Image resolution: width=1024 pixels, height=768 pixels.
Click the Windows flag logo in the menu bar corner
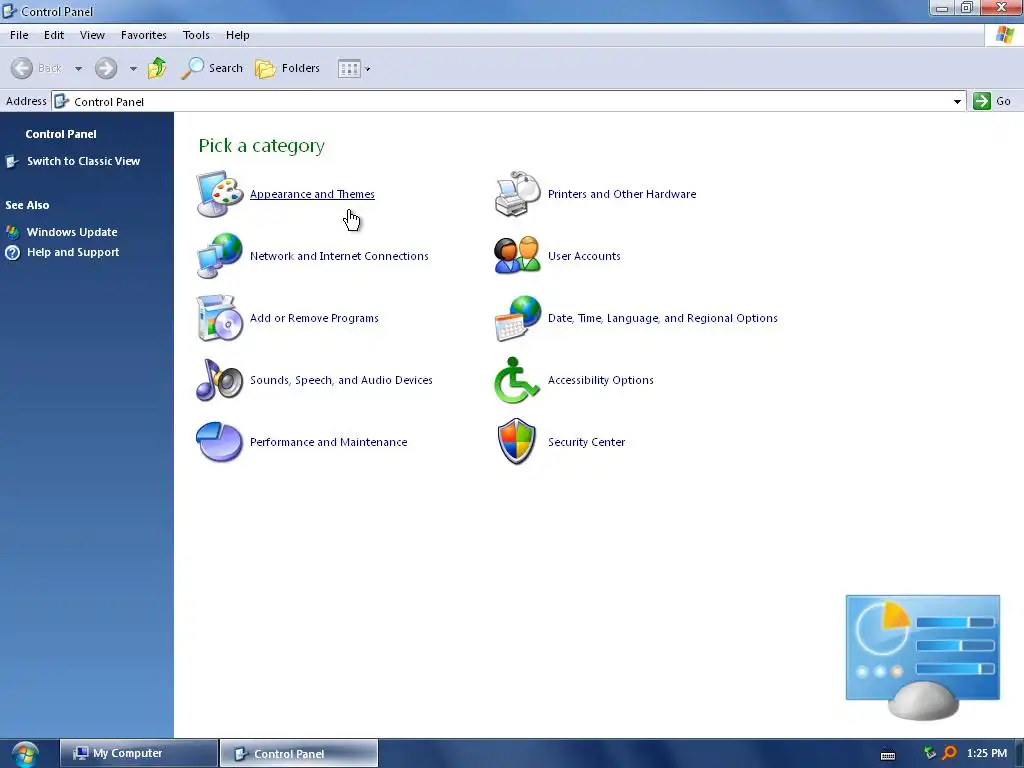1004,35
